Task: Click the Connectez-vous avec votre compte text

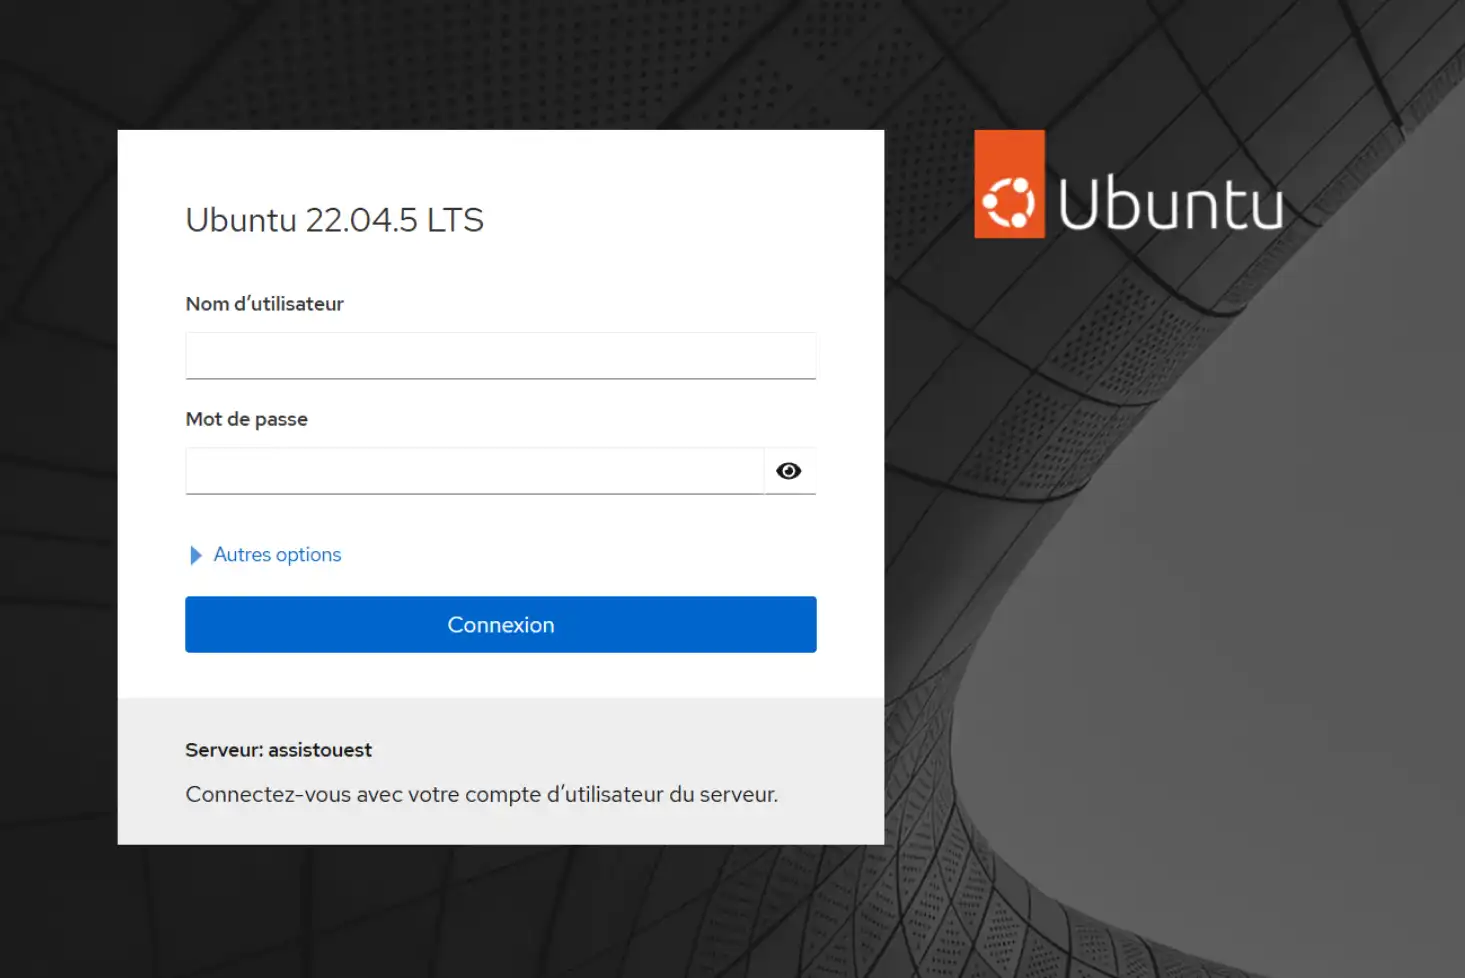Action: coord(481,794)
